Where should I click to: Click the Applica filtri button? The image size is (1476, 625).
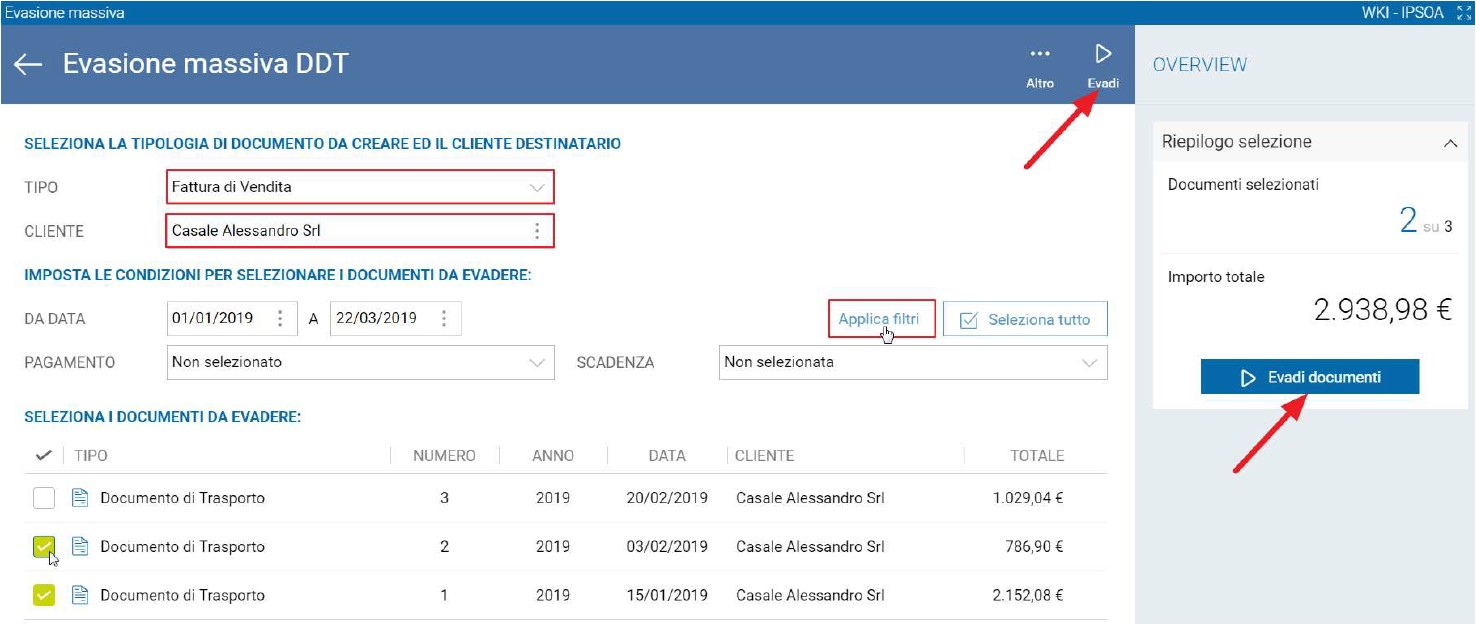click(881, 320)
